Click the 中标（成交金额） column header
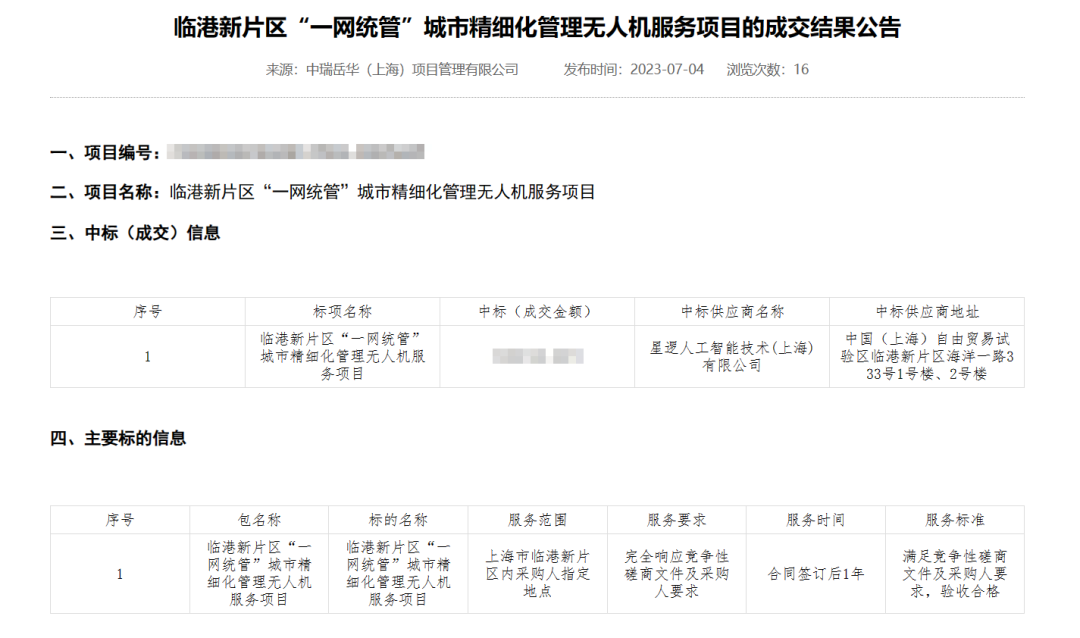The height and width of the screenshot is (638, 1080). point(536,312)
